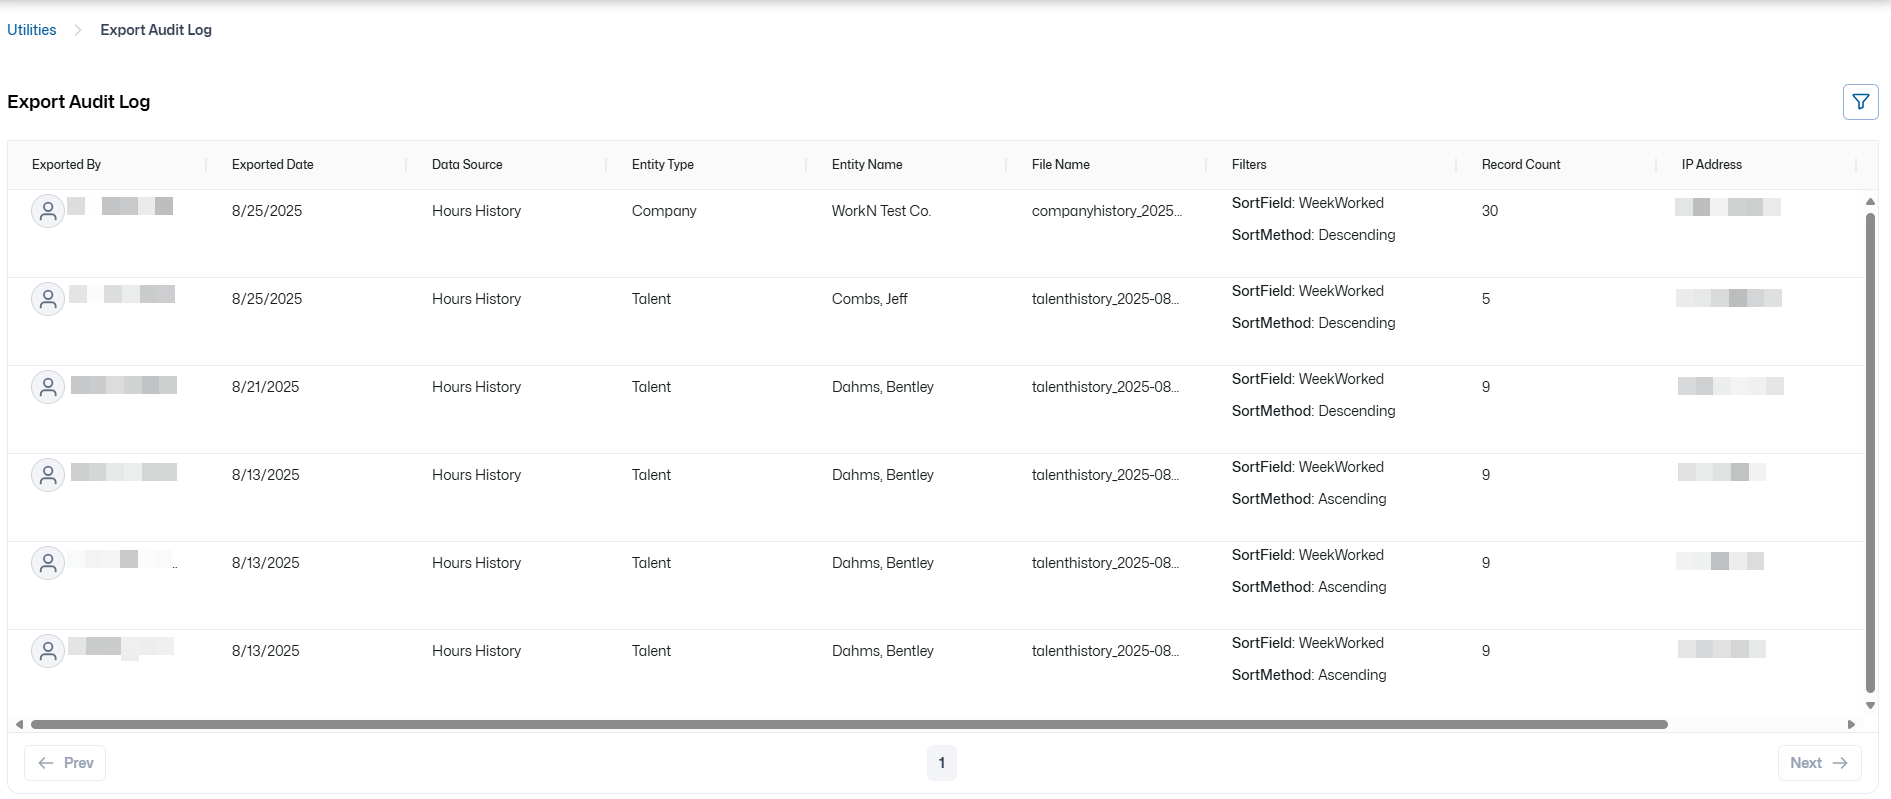The image size is (1891, 799).
Task: Click the companyhistory_2025 file name cell
Action: tap(1107, 211)
